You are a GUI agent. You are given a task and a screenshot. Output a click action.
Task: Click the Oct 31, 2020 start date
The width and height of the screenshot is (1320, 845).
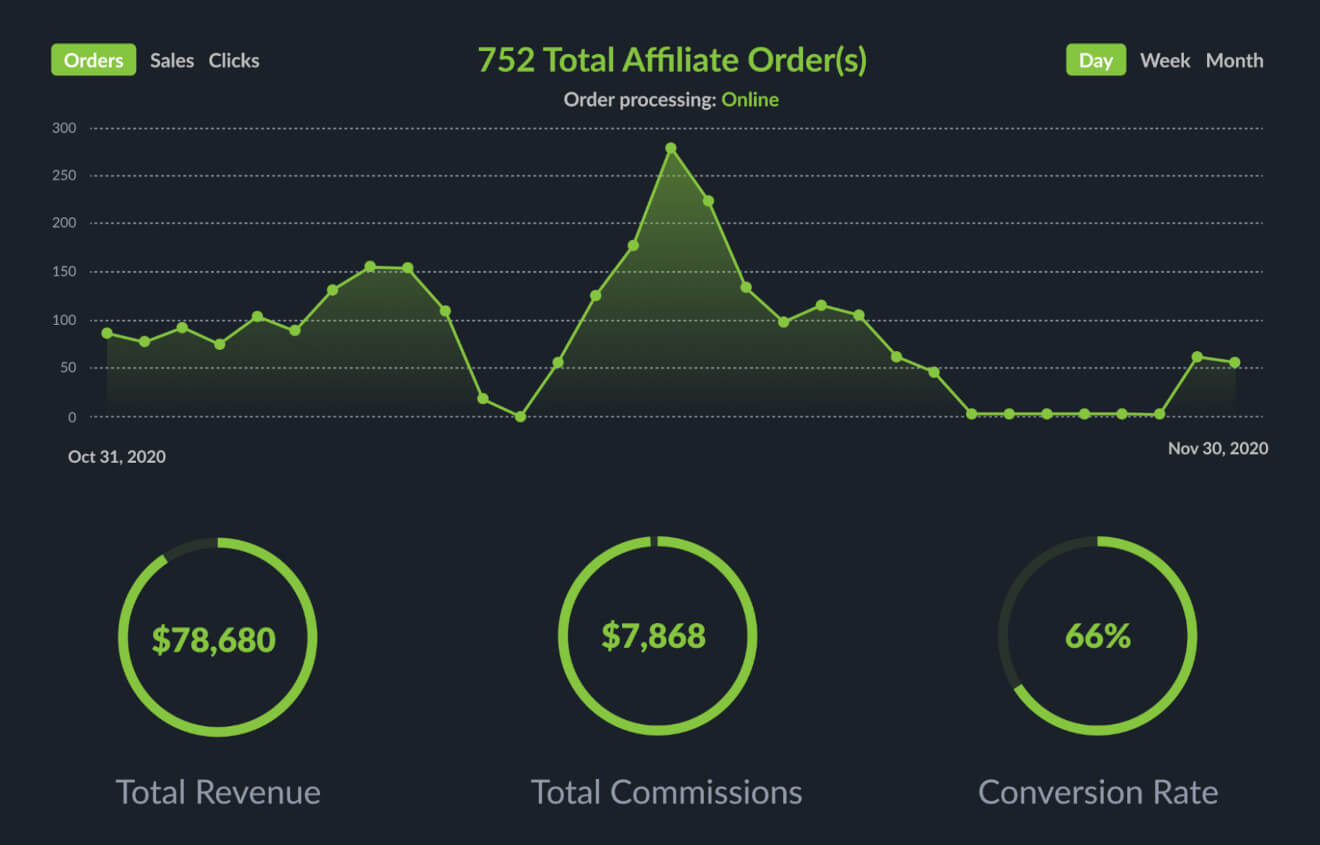117,457
